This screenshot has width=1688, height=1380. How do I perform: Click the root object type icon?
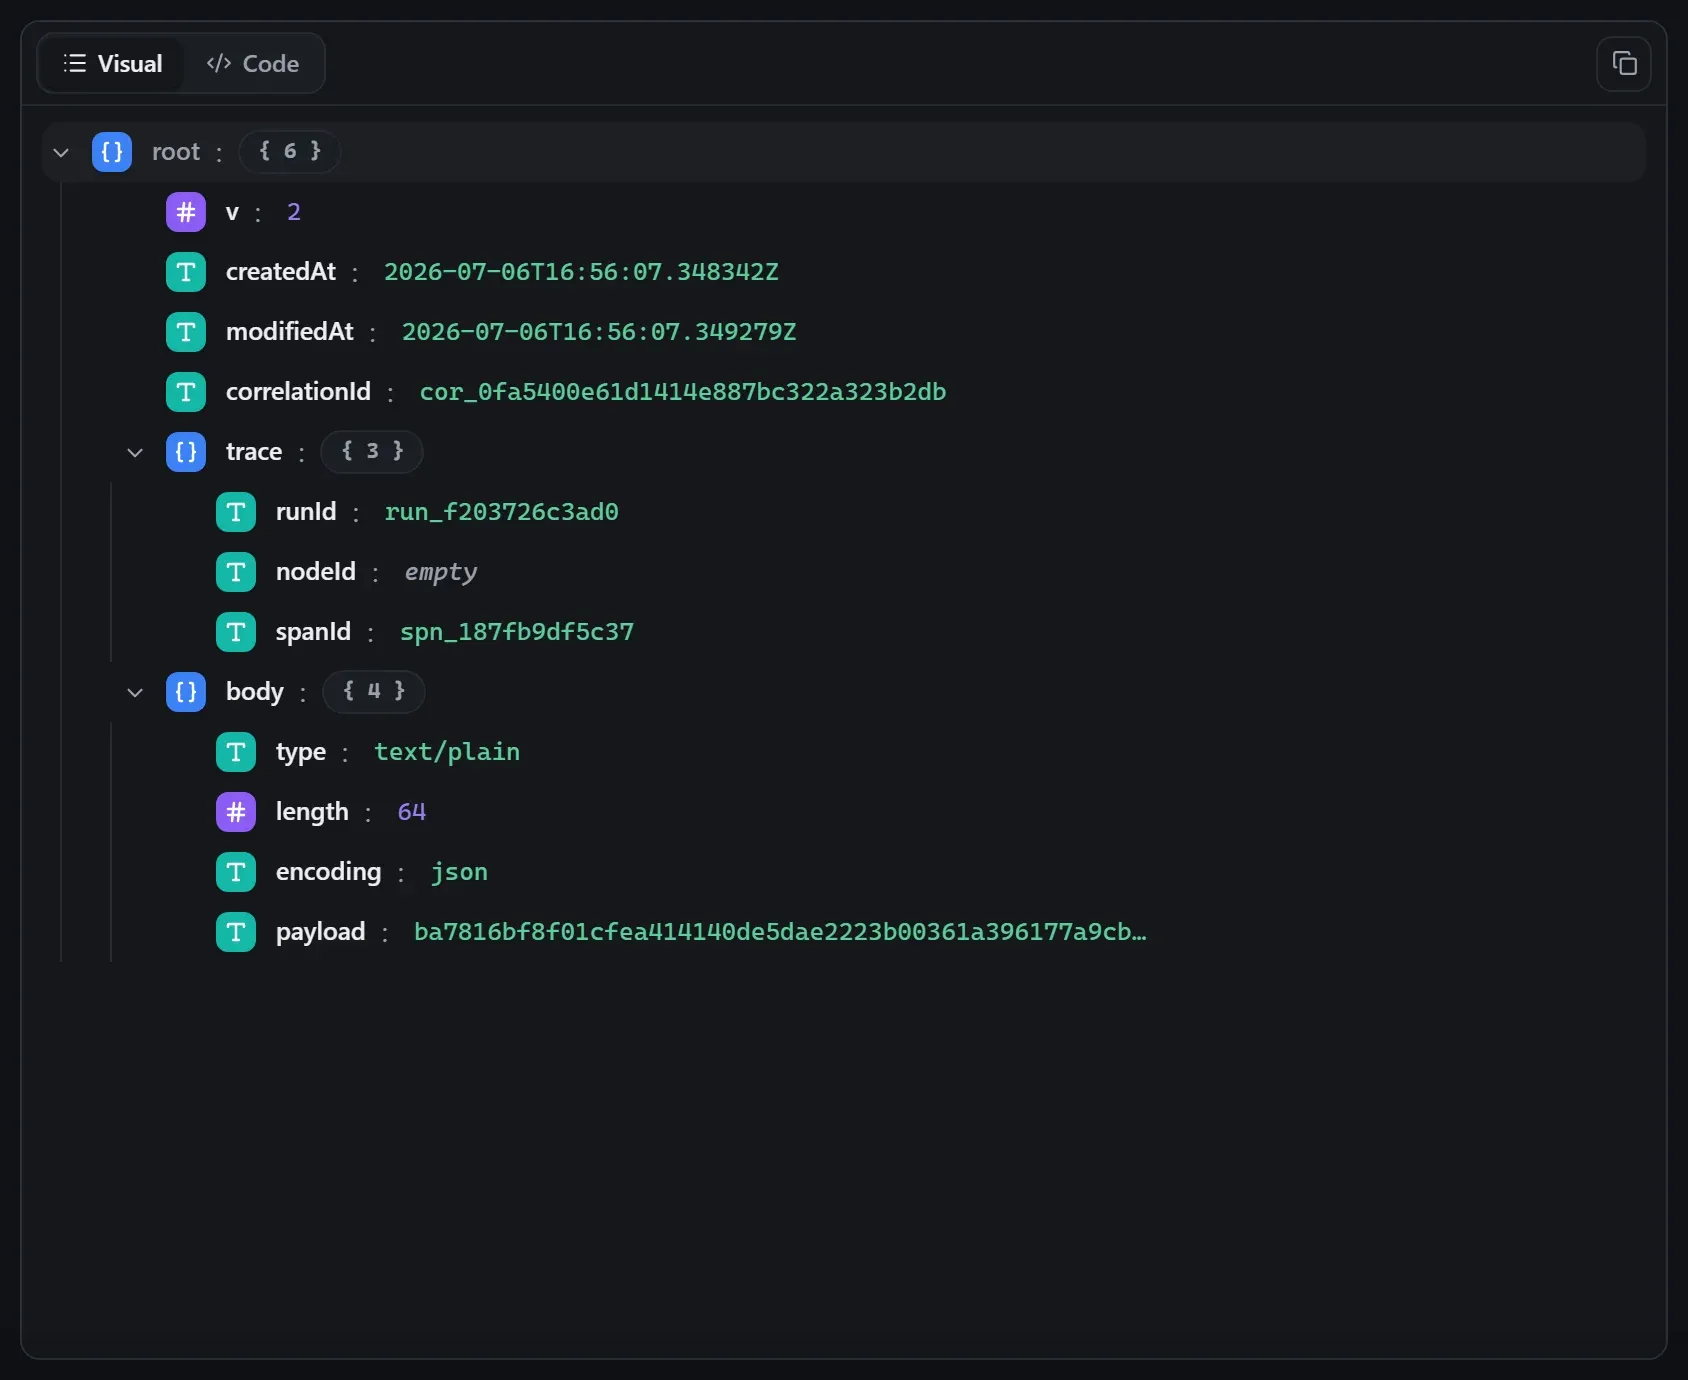click(x=112, y=152)
